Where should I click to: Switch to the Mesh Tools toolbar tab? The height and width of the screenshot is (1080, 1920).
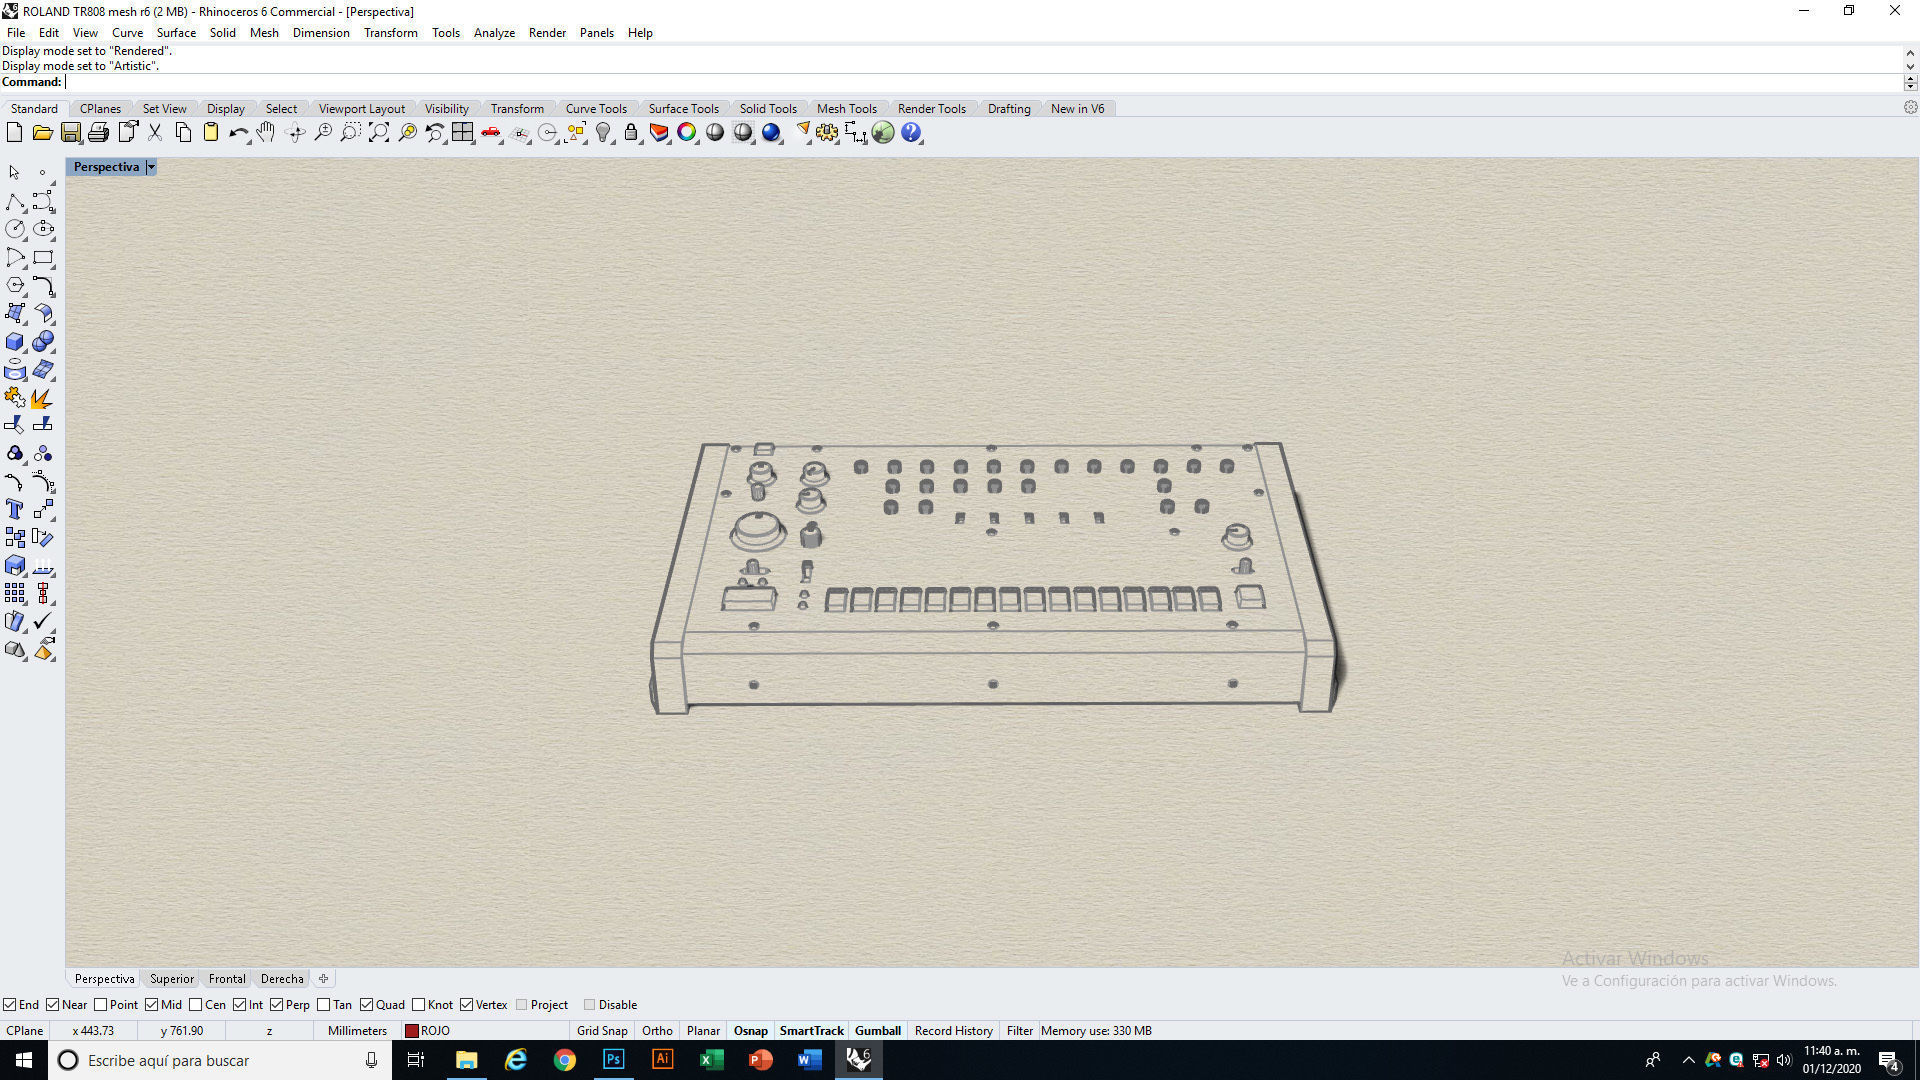[846, 109]
